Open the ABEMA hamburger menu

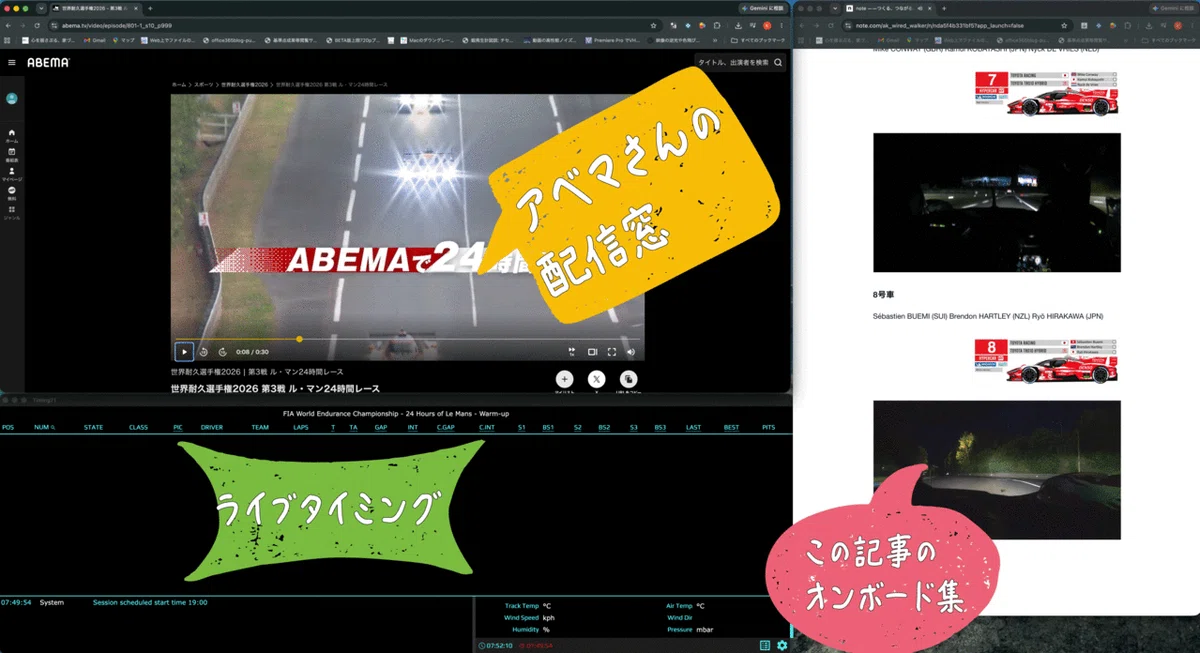pyautogui.click(x=12, y=62)
